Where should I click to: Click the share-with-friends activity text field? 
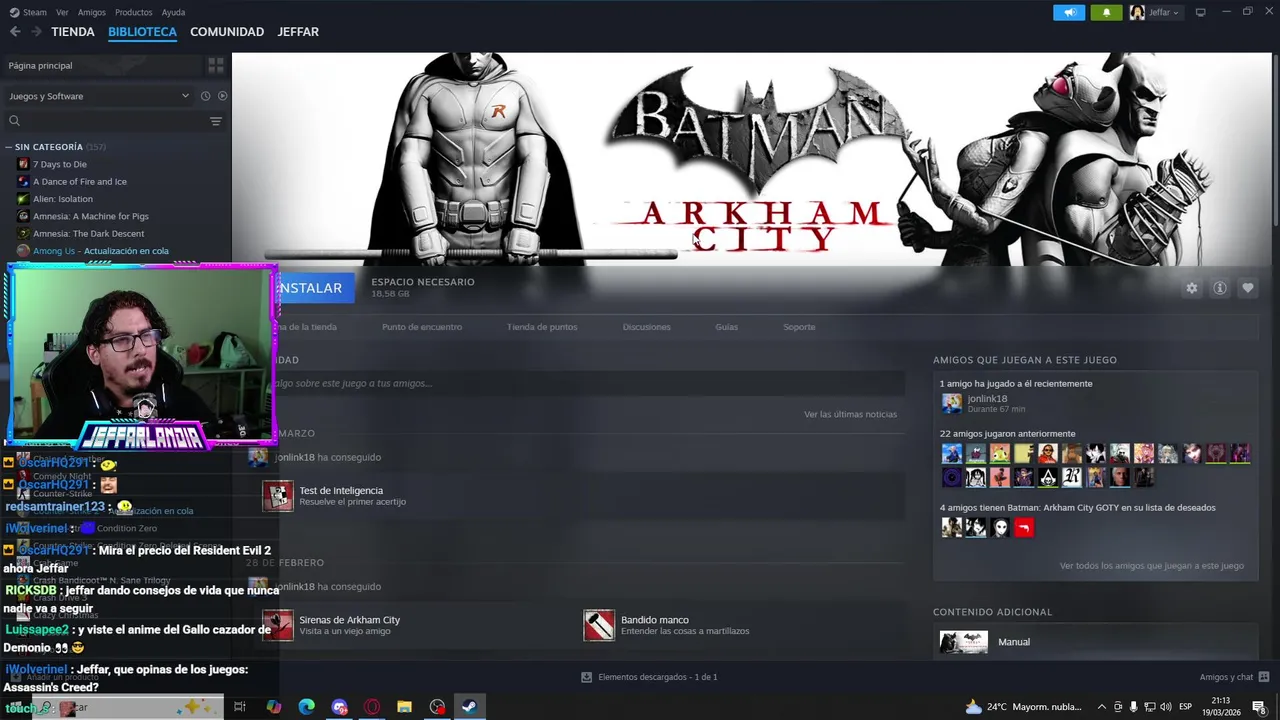[x=590, y=383]
